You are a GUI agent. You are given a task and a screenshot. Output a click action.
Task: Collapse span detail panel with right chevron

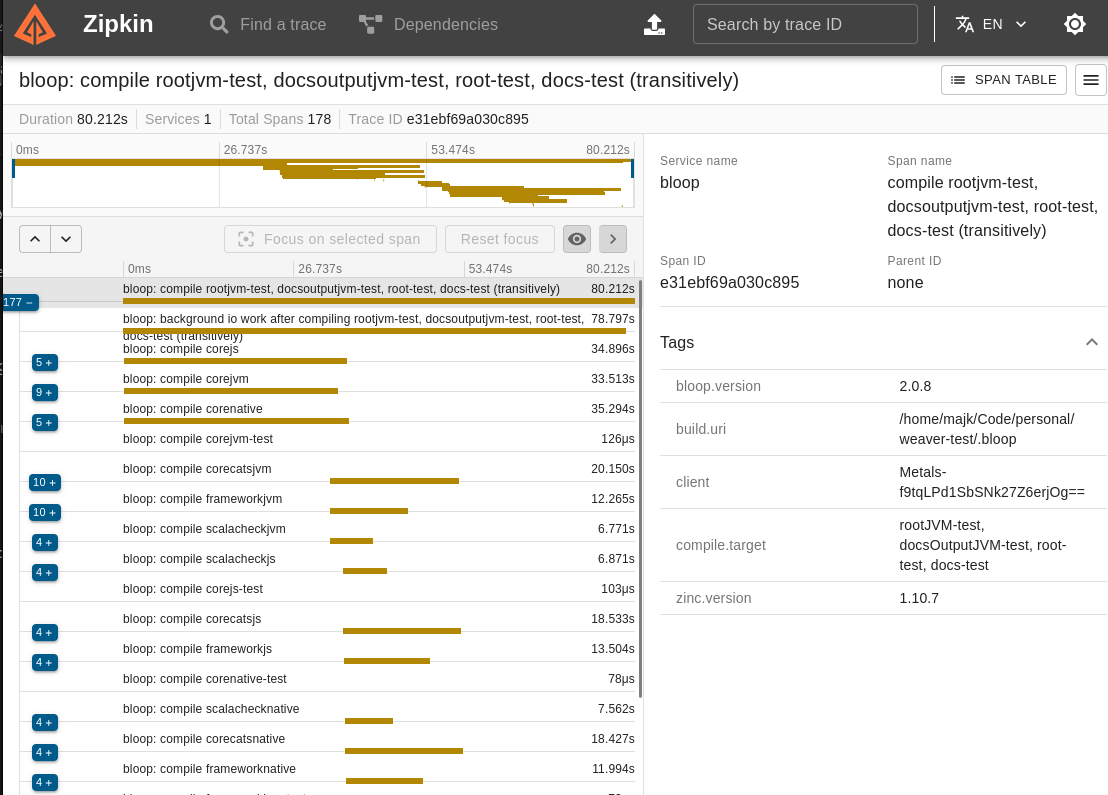[613, 239]
